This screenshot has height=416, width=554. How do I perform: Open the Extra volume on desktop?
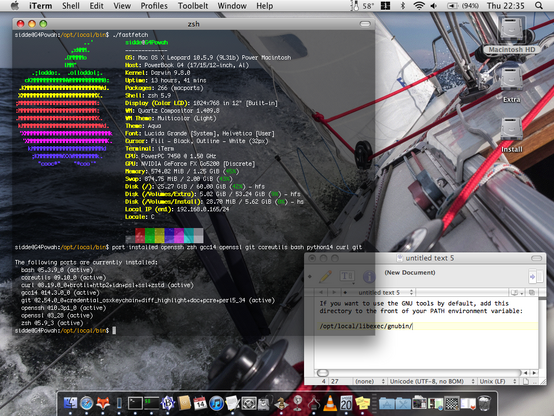tap(511, 85)
